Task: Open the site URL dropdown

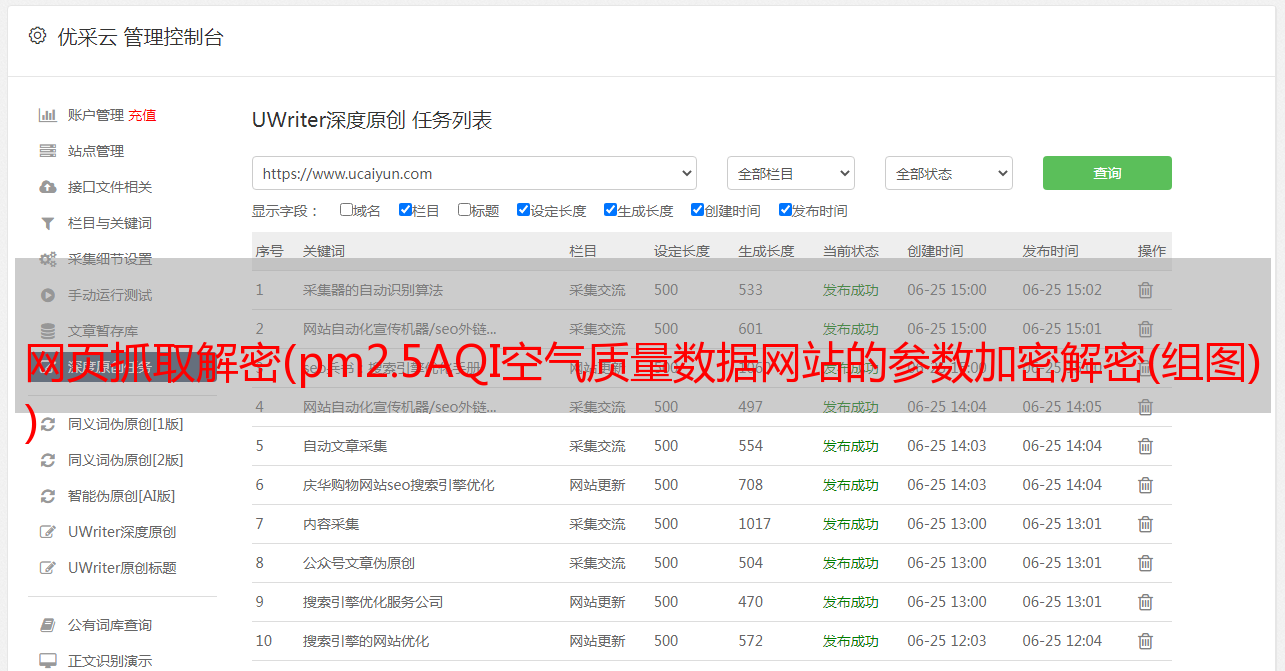Action: (x=474, y=173)
